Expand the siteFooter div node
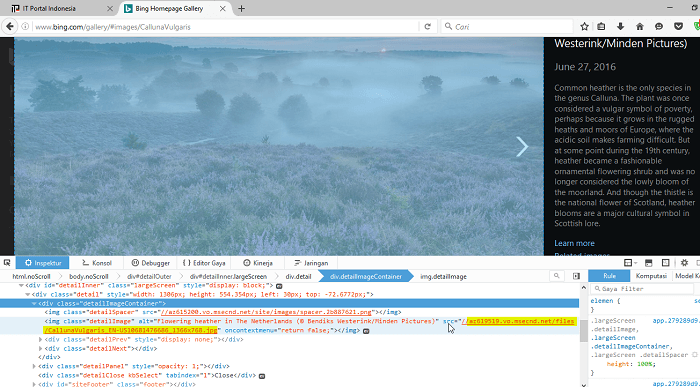Viewport: 700px width, 387px height. coord(34,384)
